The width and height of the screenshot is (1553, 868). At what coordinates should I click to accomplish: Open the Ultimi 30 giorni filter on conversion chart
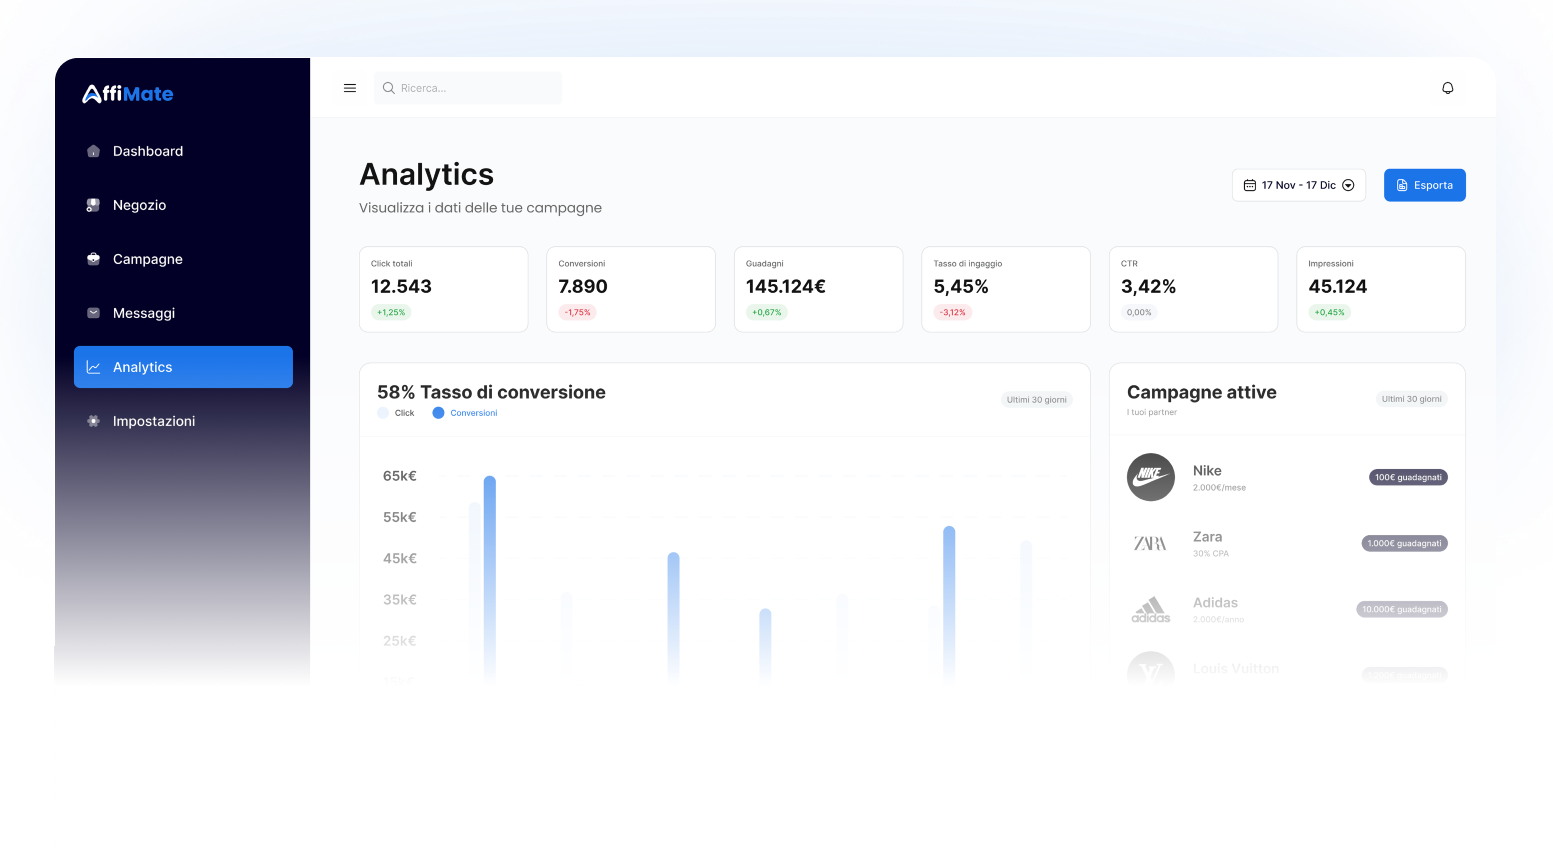(1036, 399)
